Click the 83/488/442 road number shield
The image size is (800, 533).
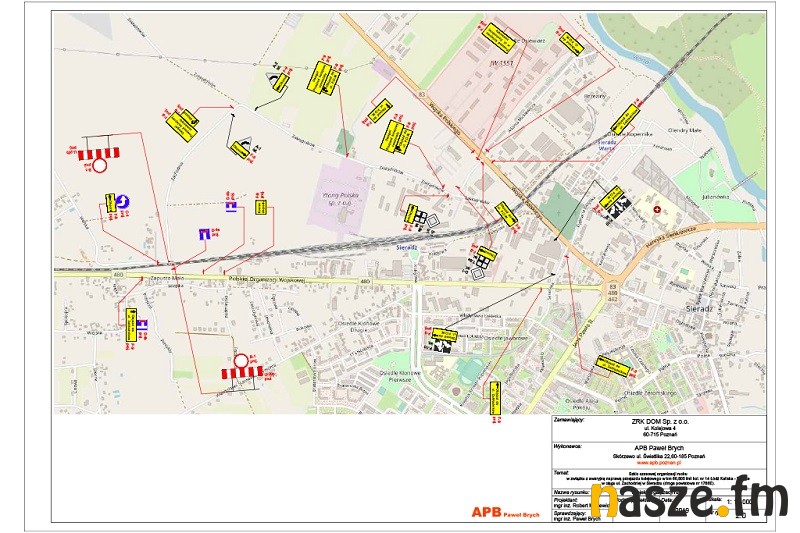click(612, 292)
